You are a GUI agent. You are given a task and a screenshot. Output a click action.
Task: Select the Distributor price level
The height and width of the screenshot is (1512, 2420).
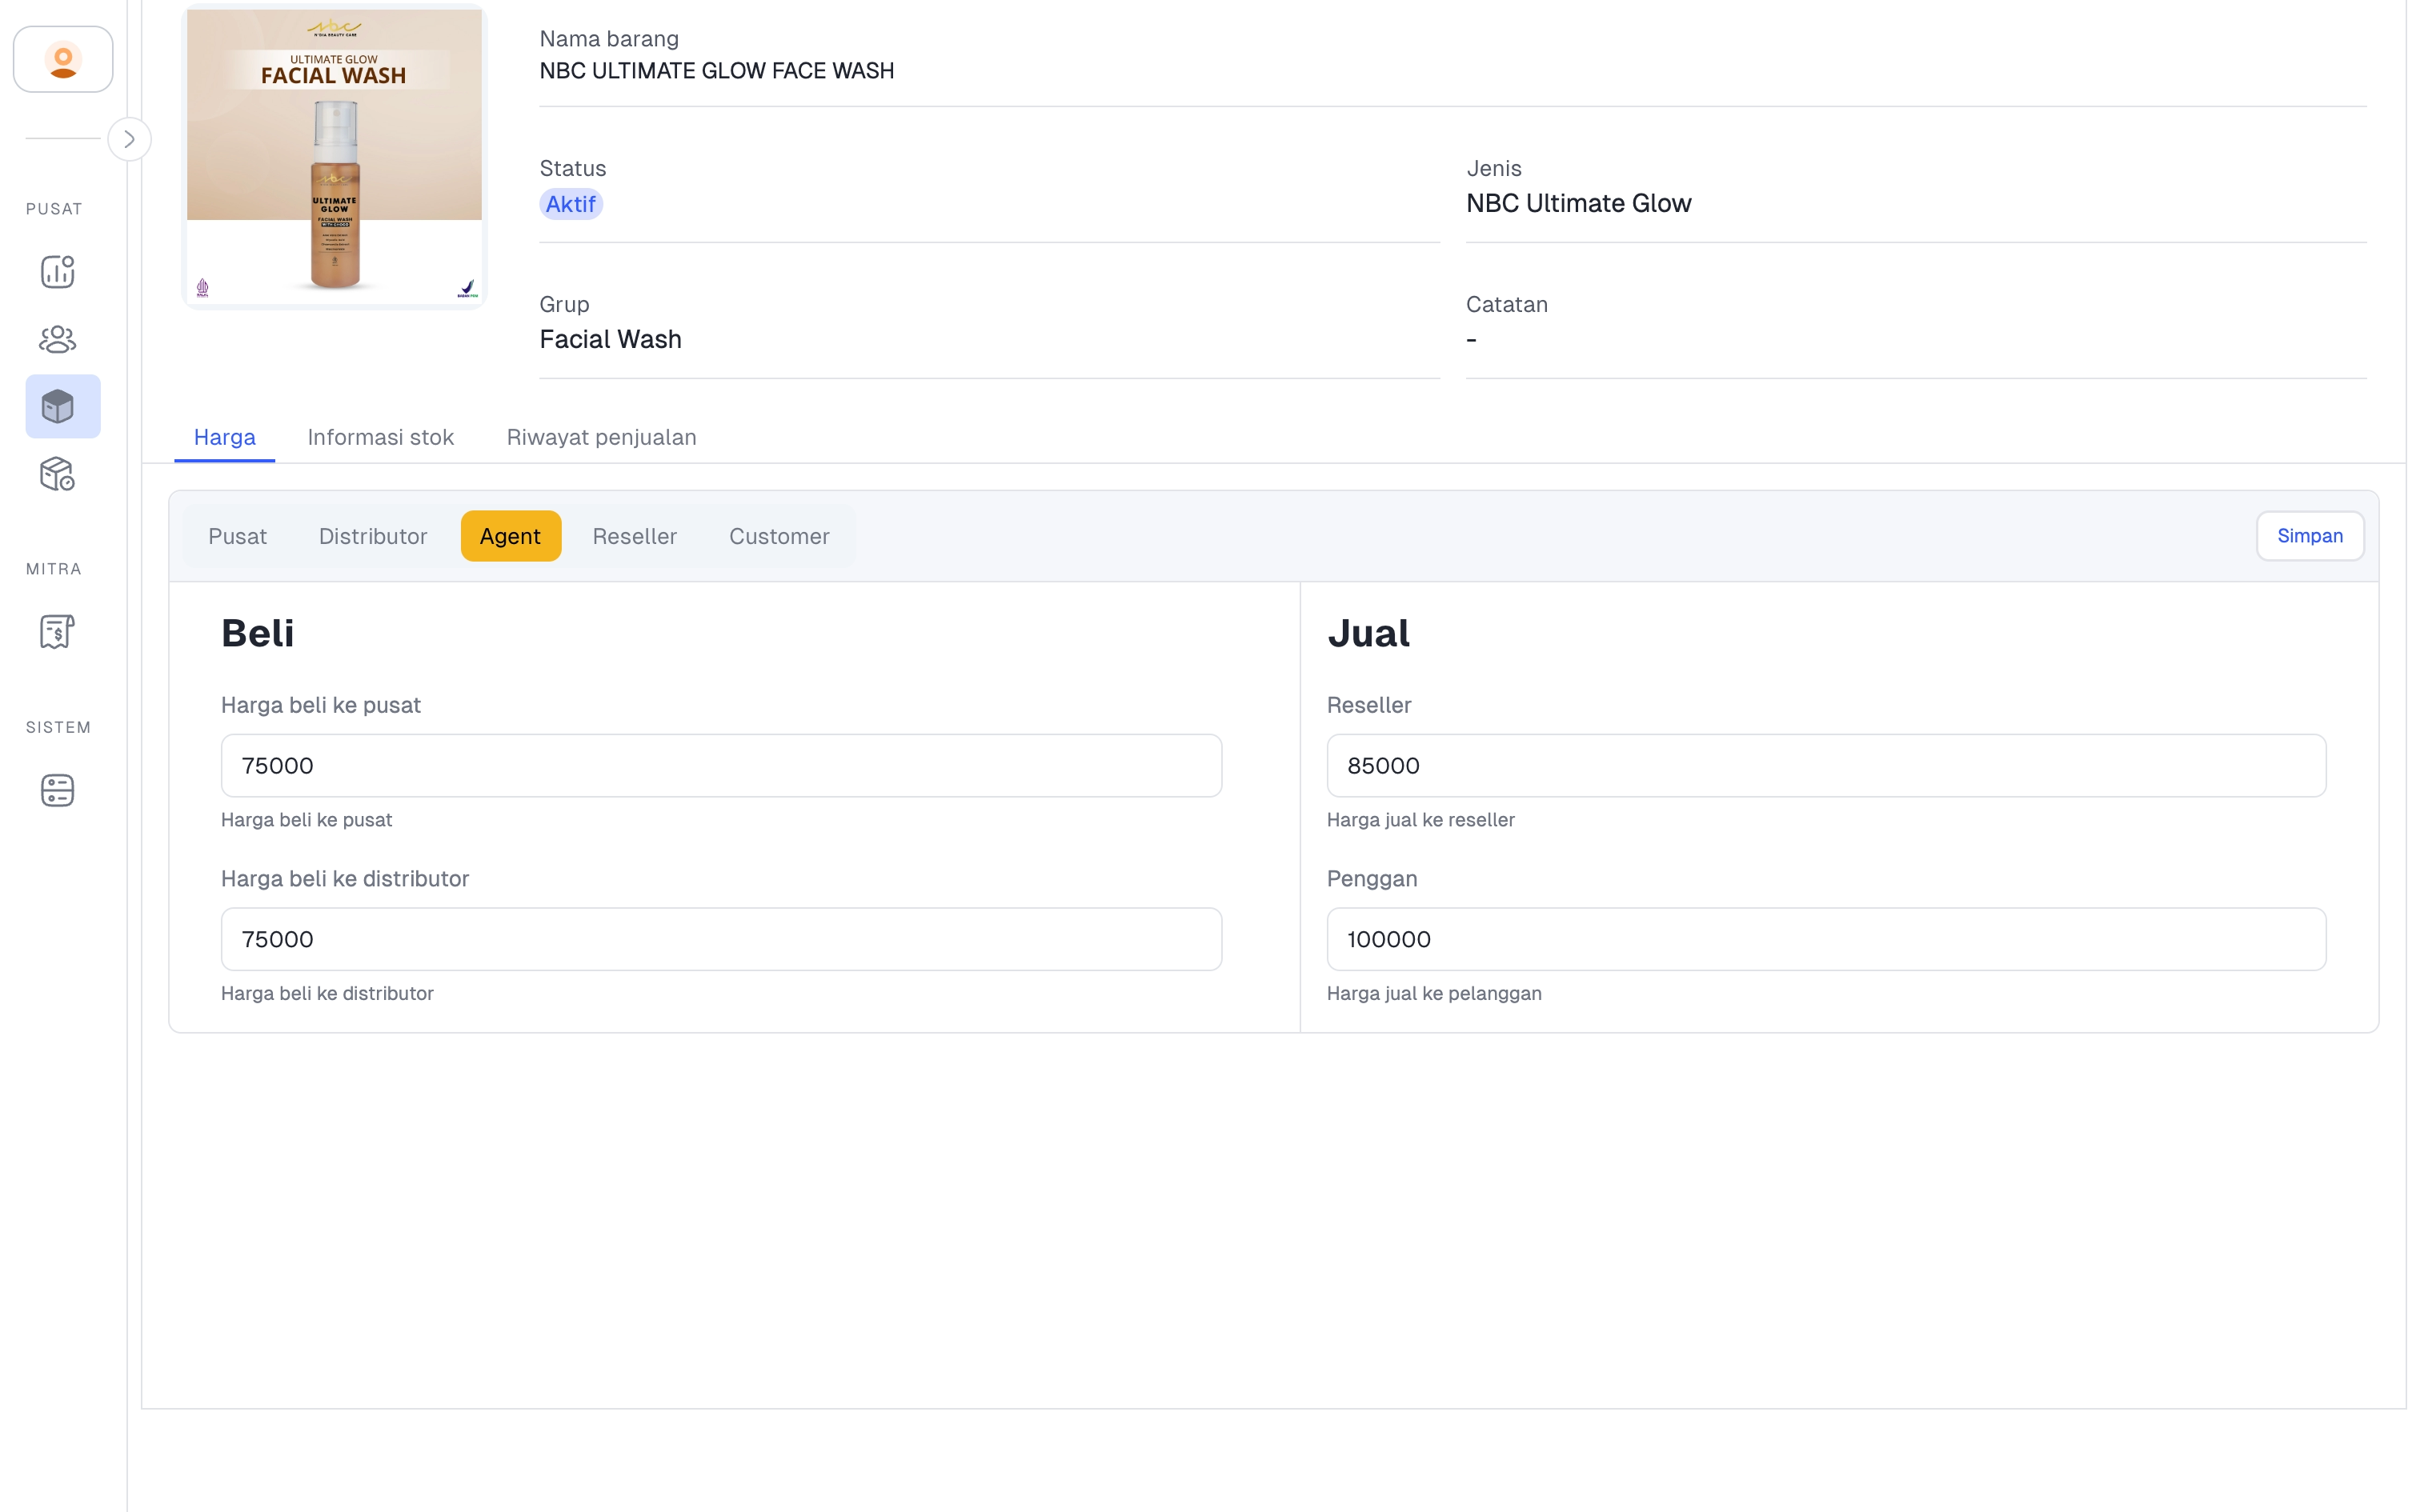pos(373,536)
